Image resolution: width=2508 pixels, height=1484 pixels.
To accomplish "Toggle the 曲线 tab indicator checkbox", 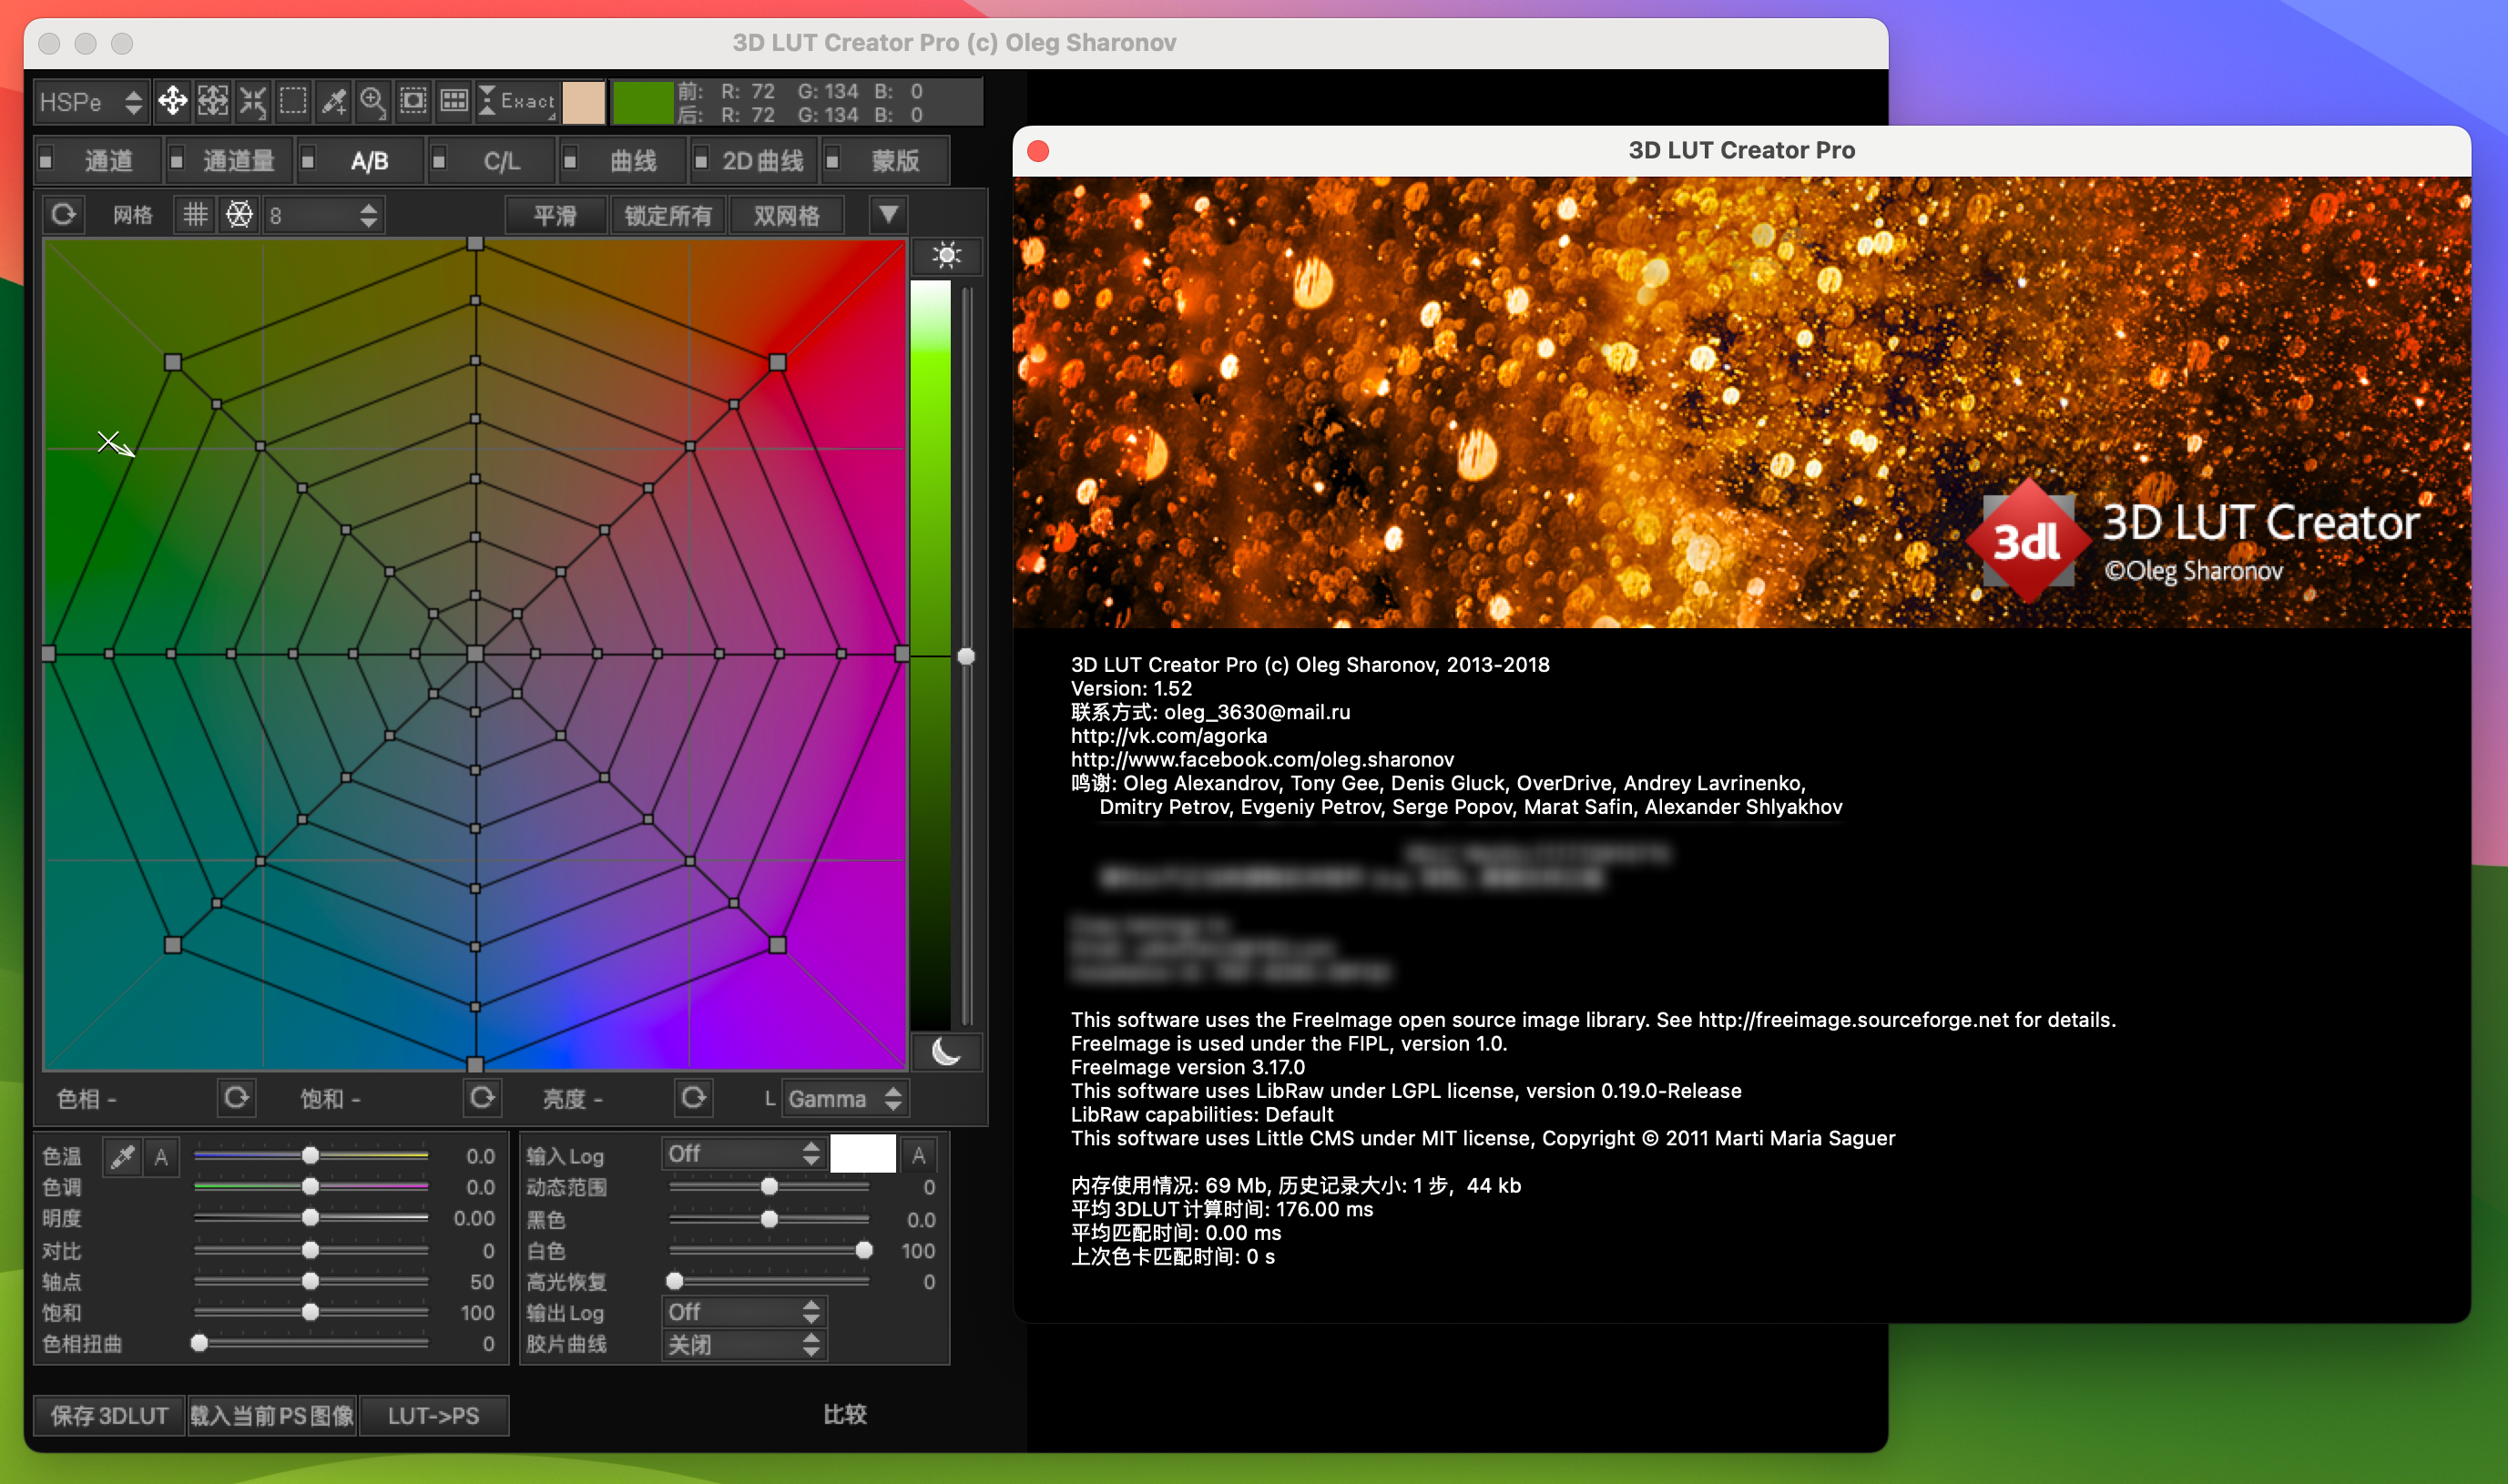I will point(570,160).
